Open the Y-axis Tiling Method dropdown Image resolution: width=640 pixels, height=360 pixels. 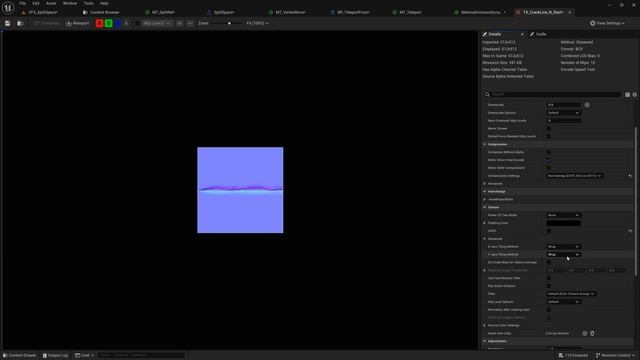coord(564,255)
